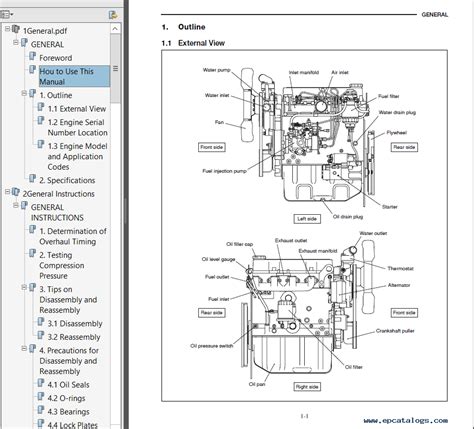The image size is (474, 429).
Task: Click bookmark icon beside Foreword
Action: [x=32, y=56]
